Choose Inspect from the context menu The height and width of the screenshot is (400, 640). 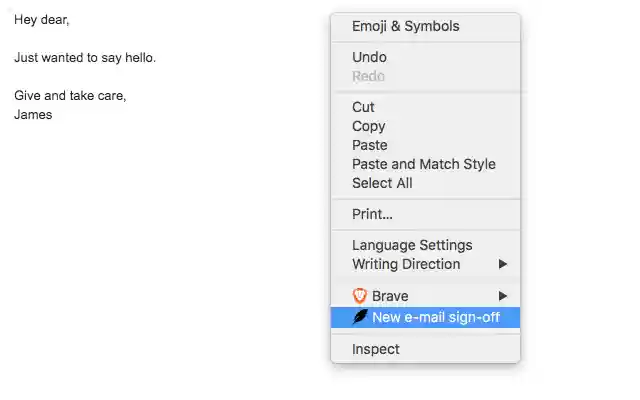pyautogui.click(x=375, y=349)
